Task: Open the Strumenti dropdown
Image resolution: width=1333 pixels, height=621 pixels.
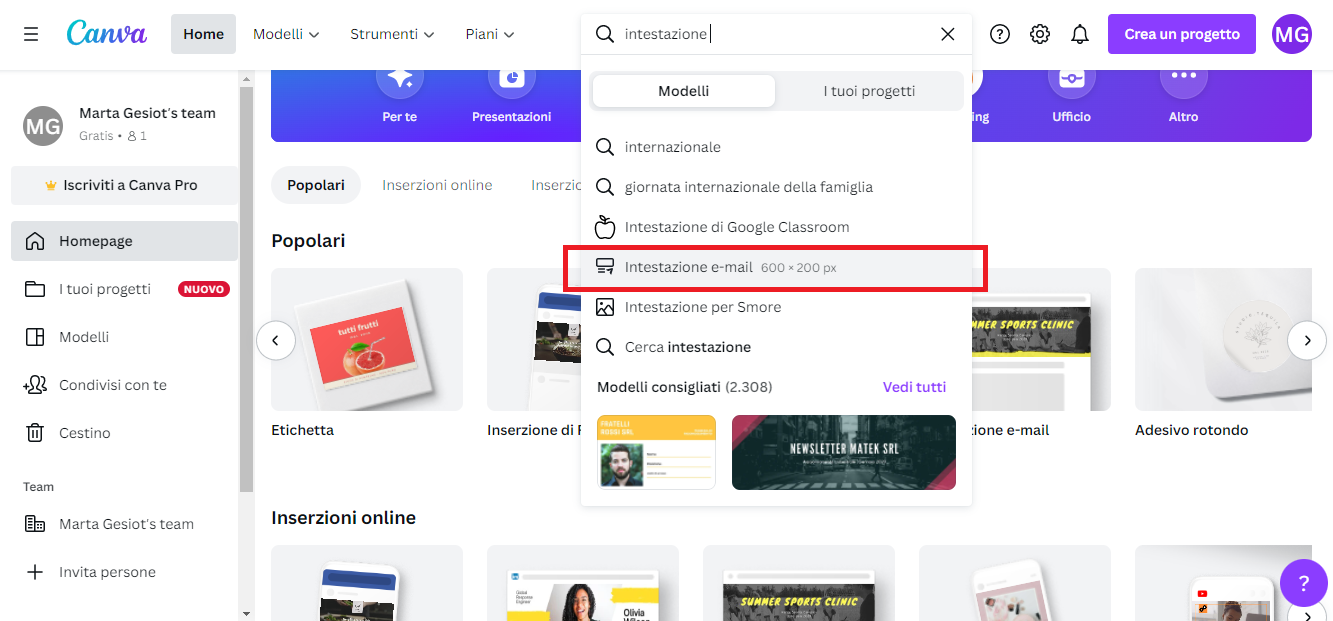Action: pos(391,33)
